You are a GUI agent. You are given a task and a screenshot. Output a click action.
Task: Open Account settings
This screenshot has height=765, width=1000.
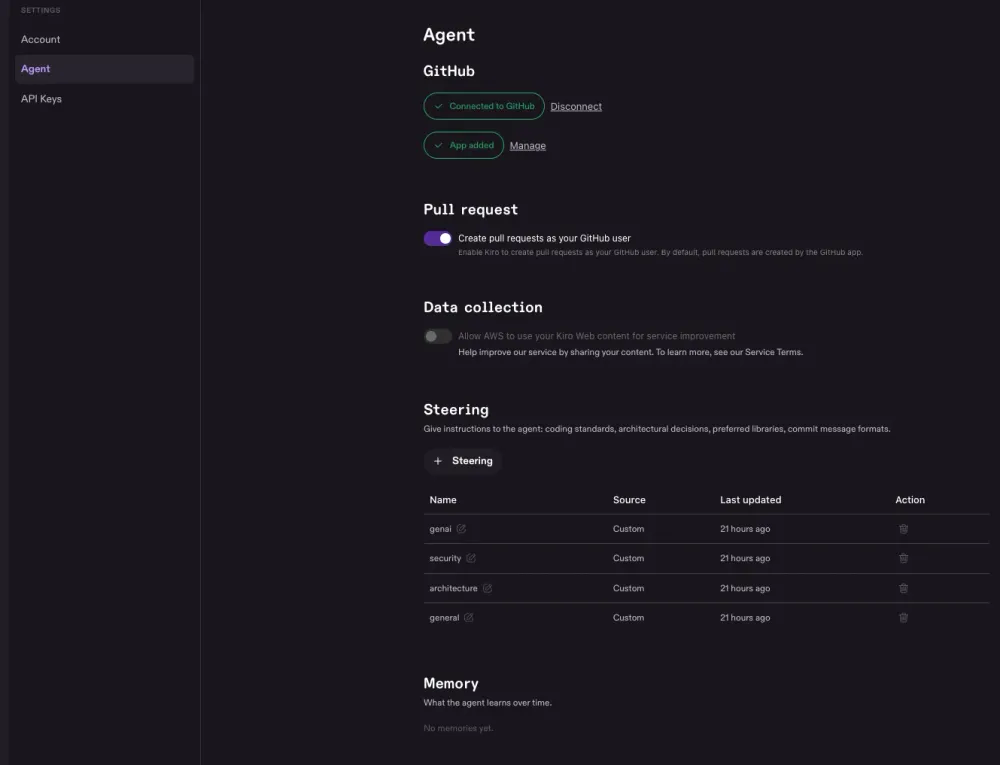[40, 40]
